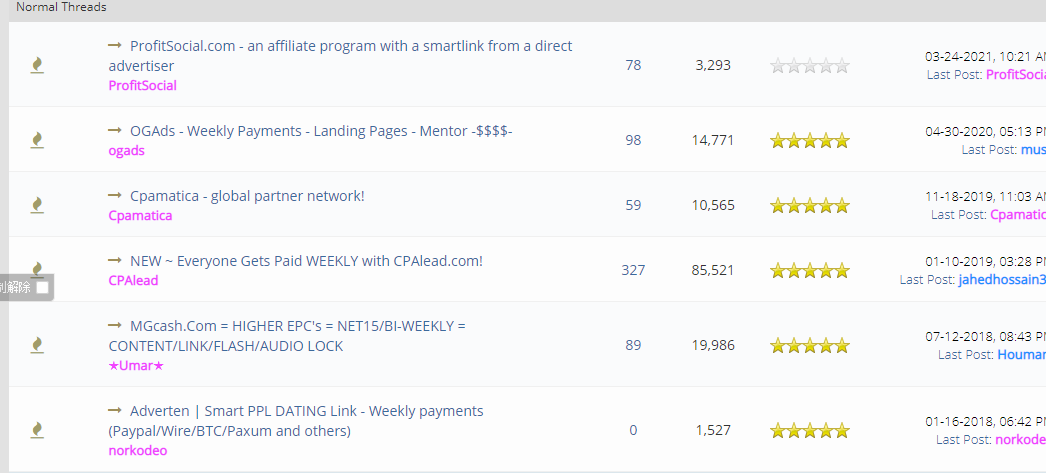The image size is (1046, 473).
Task: Click the 85,521 views value
Action: click(x=713, y=270)
